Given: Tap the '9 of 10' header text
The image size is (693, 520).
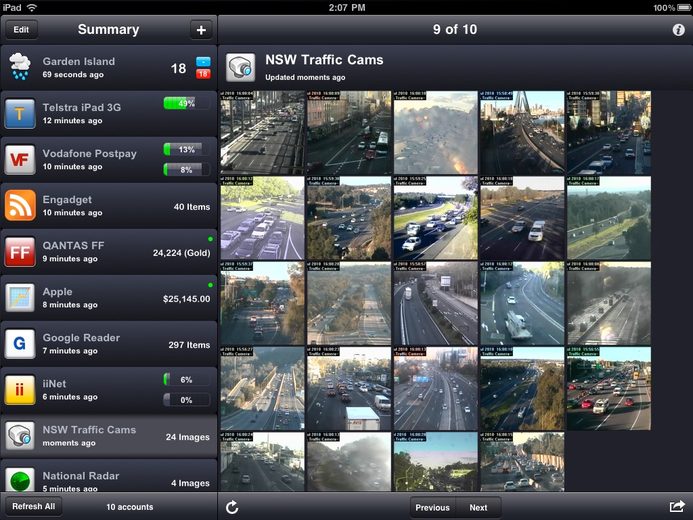Looking at the screenshot, I should (455, 30).
